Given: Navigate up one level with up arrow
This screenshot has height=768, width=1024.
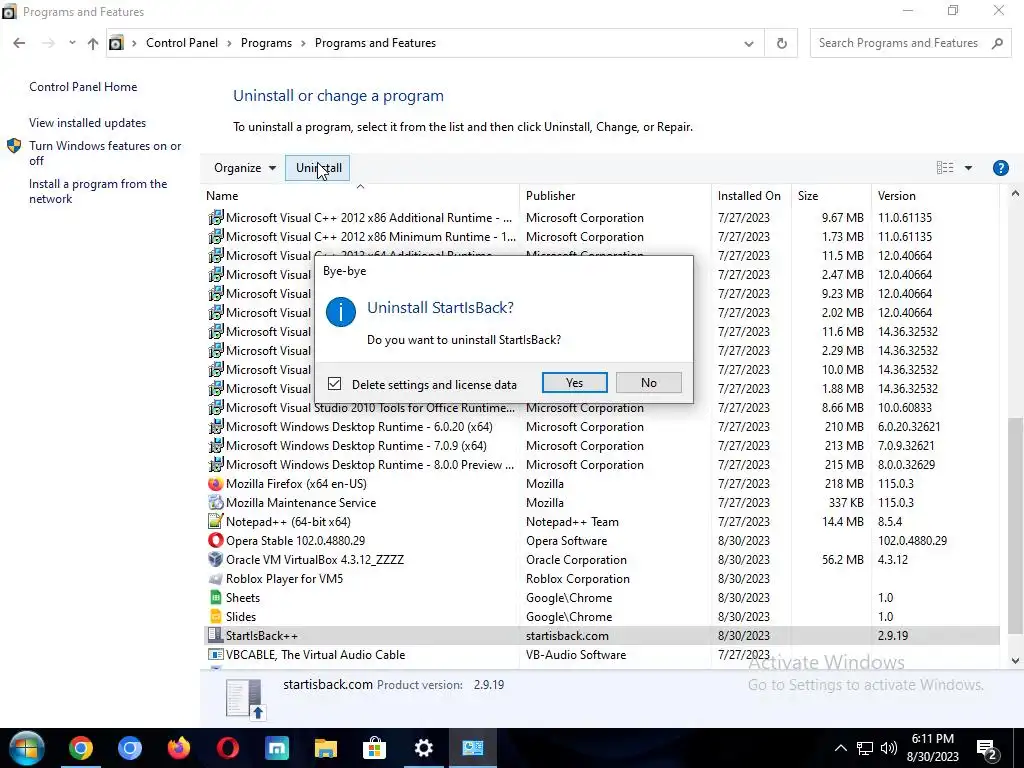Looking at the screenshot, I should [93, 43].
